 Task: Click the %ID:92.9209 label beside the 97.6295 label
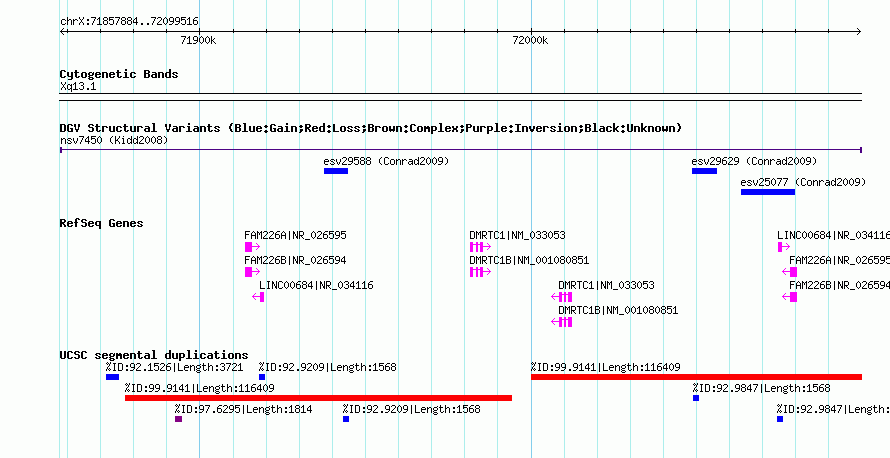(412, 409)
